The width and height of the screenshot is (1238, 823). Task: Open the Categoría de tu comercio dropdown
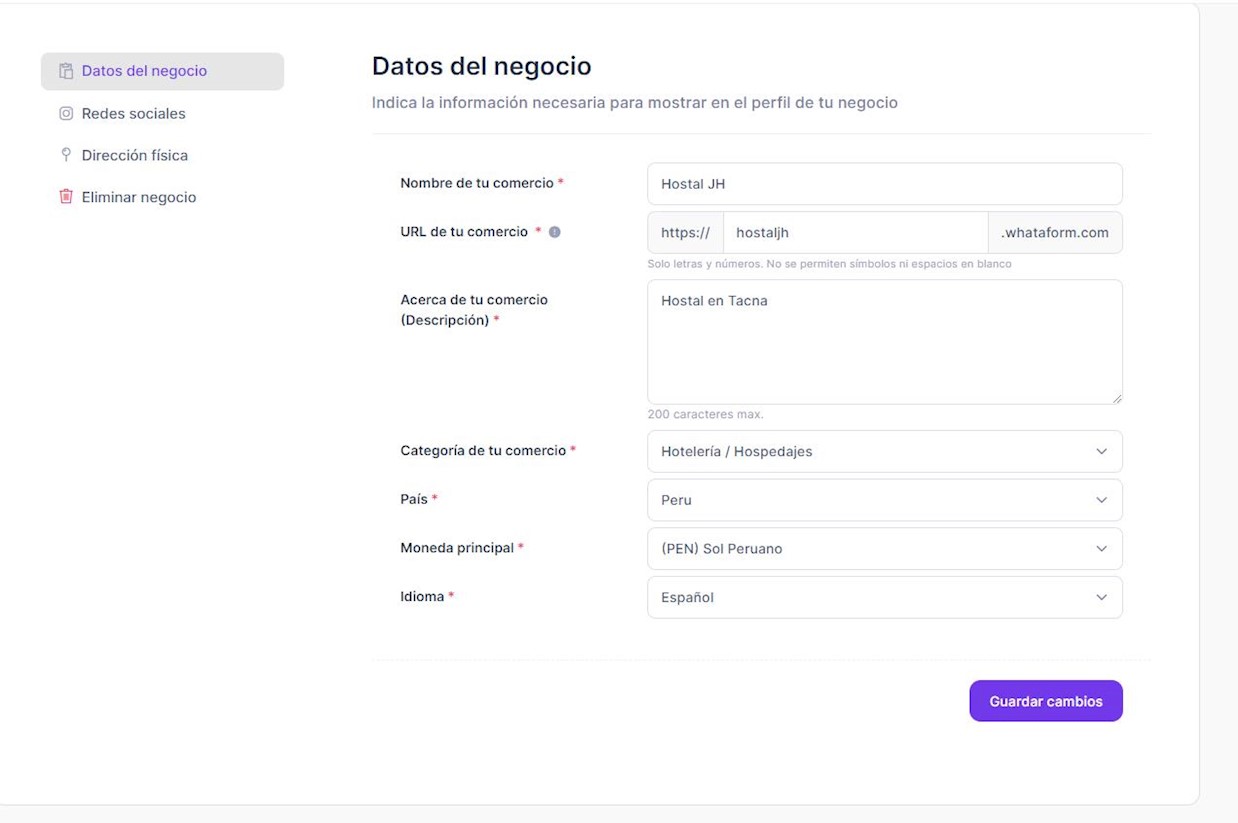point(884,451)
